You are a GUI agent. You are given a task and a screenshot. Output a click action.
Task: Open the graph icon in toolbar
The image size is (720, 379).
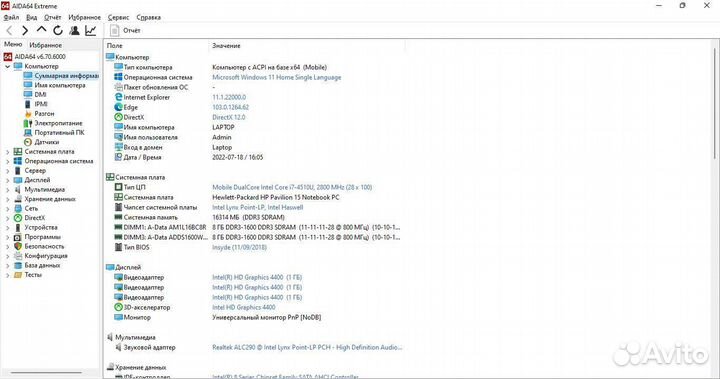91,31
